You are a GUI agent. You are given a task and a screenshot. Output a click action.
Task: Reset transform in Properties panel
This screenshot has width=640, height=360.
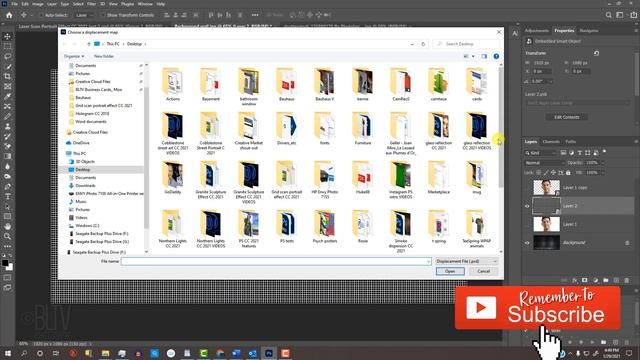point(596,53)
